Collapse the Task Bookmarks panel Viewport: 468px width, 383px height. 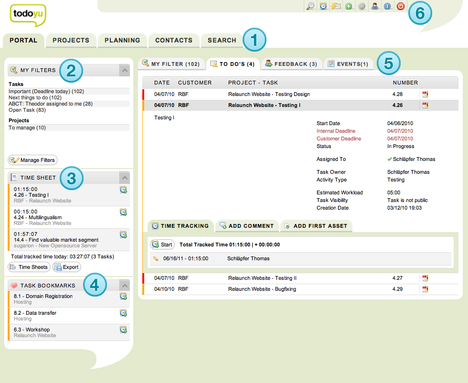tap(124, 285)
